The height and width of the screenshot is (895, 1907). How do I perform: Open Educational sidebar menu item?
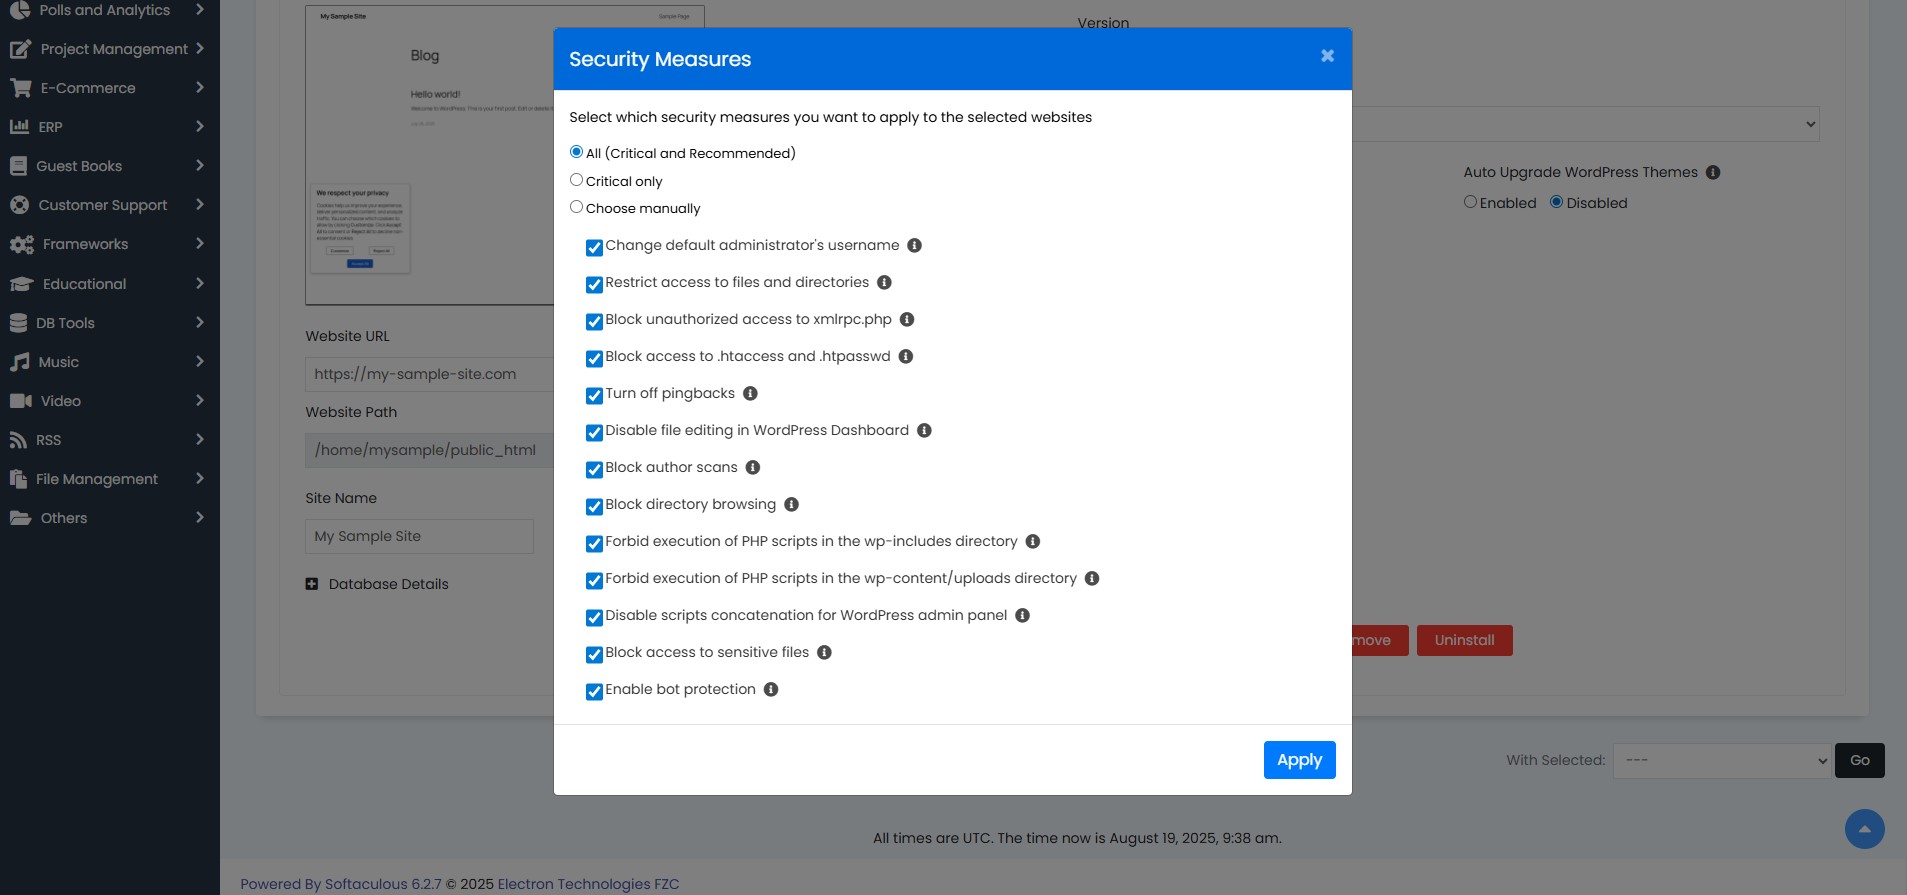pos(108,284)
